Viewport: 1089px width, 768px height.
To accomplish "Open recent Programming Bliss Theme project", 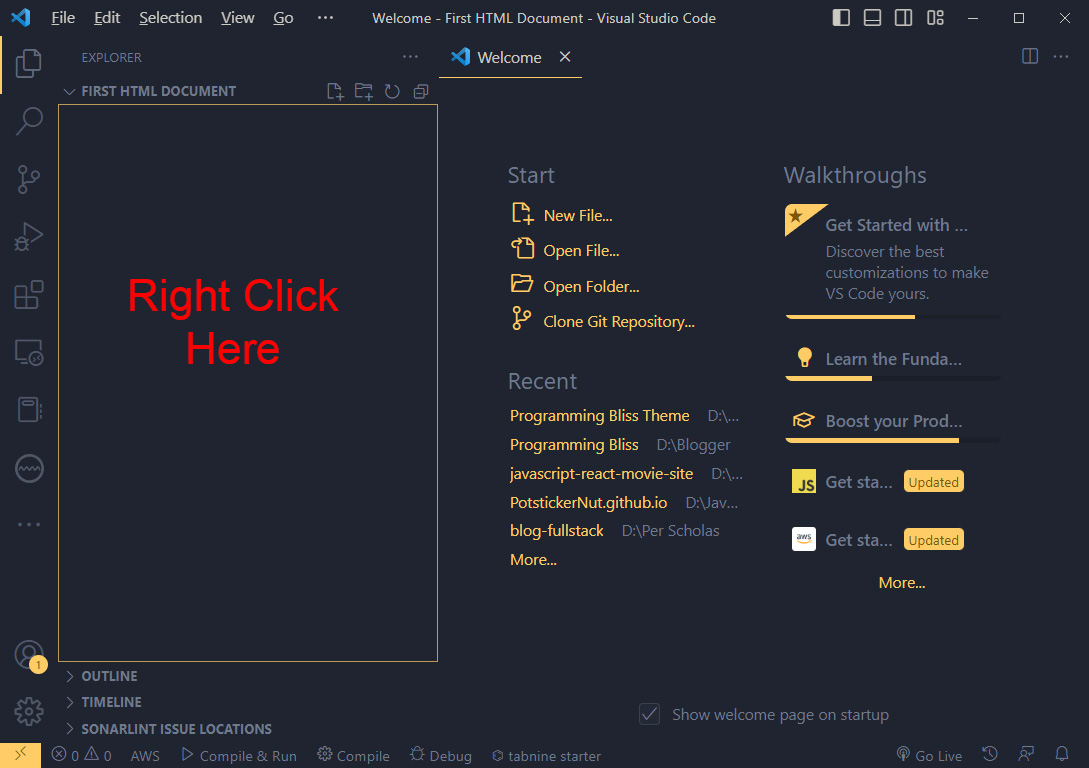I will click(599, 415).
